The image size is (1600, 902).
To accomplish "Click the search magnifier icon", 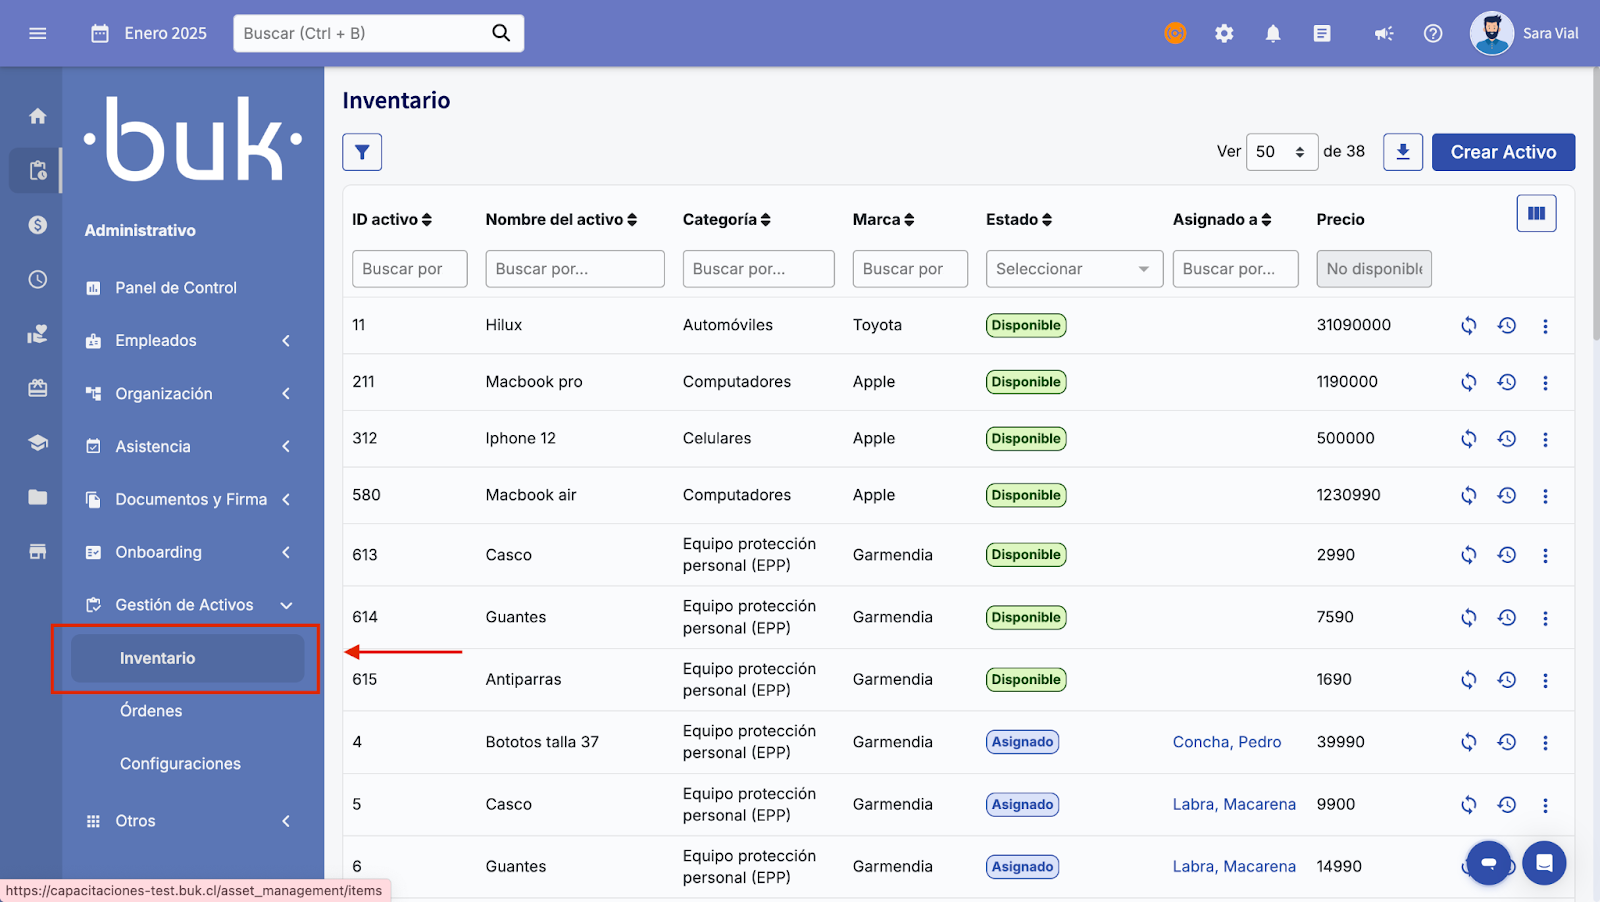I will click(501, 33).
